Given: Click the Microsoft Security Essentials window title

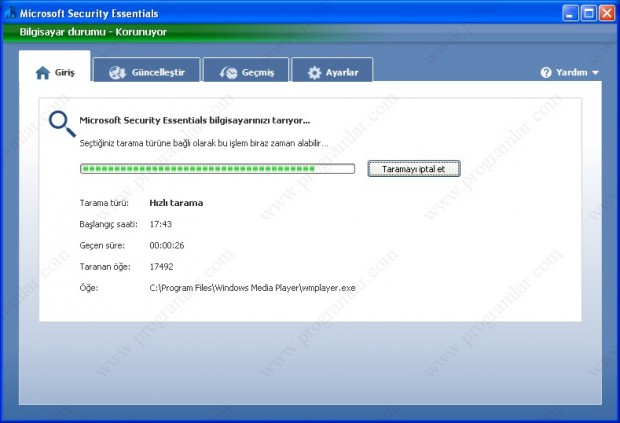Looking at the screenshot, I should tap(89, 13).
